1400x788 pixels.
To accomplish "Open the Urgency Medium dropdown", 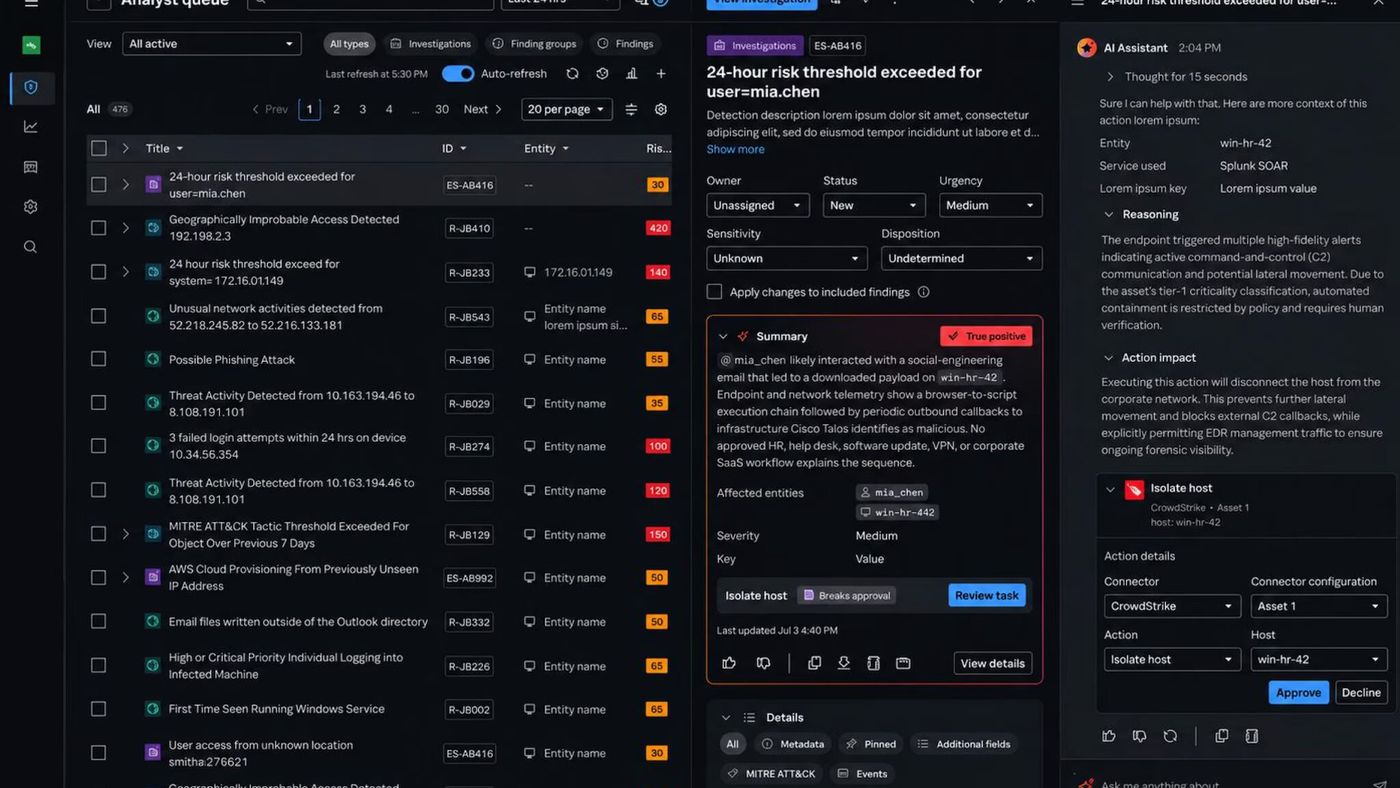I will (990, 205).
